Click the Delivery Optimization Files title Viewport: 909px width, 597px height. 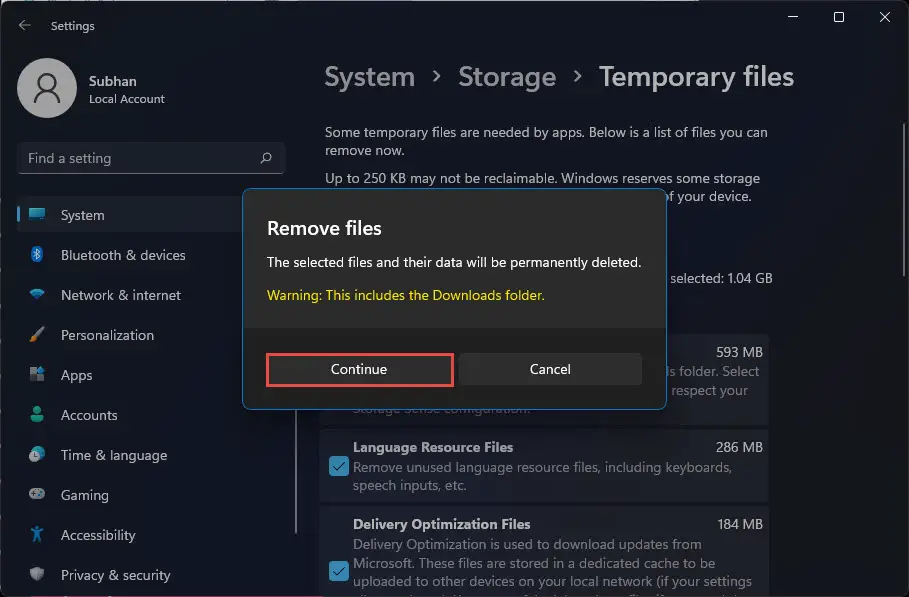tap(441, 524)
